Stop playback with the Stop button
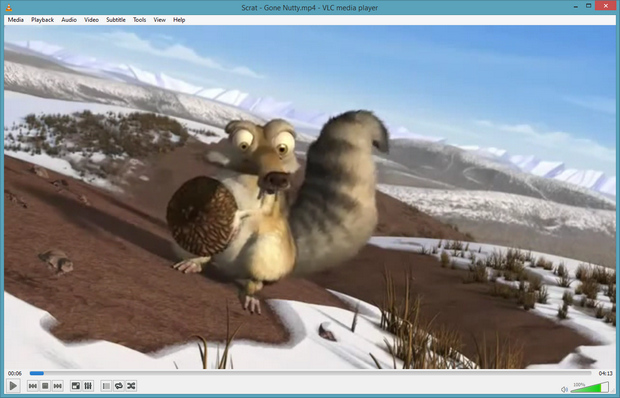This screenshot has height=398, width=620. pyautogui.click(x=45, y=386)
